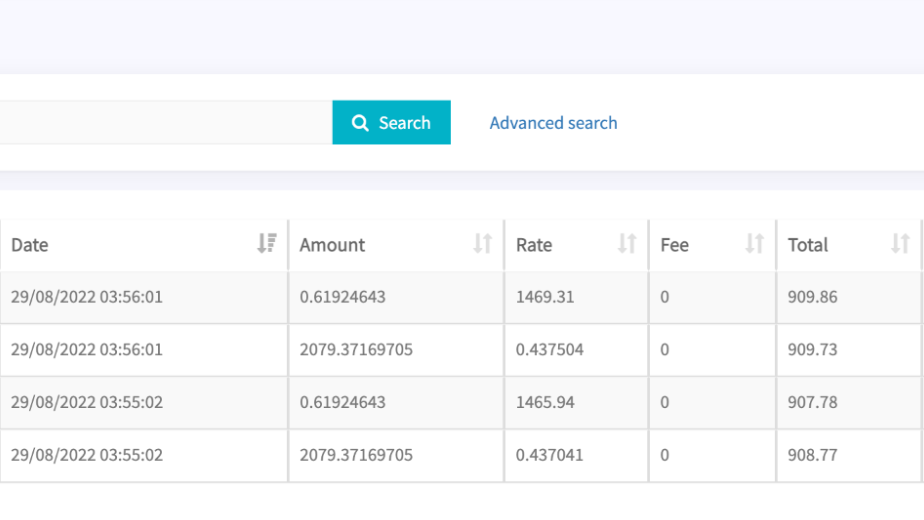Click the total value 908.77
This screenshot has height=520, width=924.
[x=812, y=455]
